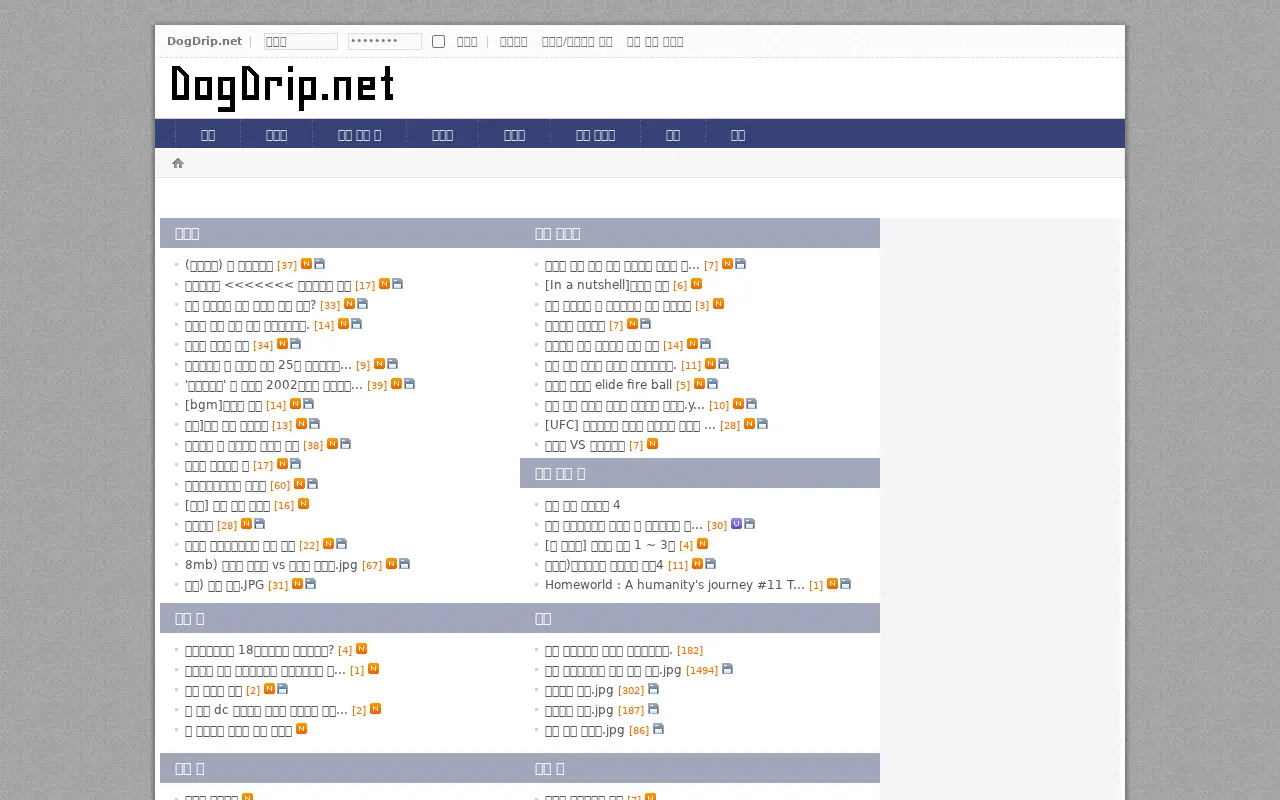This screenshot has width=1280, height=800.
Task: Click the [60] comment count
Action: pyautogui.click(x=280, y=485)
